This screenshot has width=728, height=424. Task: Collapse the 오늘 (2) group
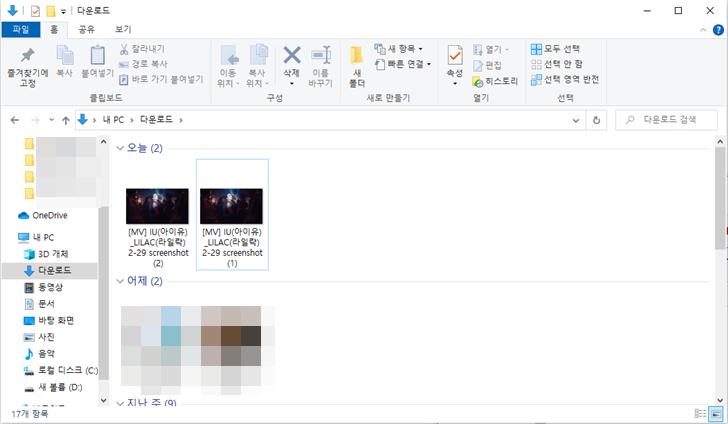tap(120, 148)
